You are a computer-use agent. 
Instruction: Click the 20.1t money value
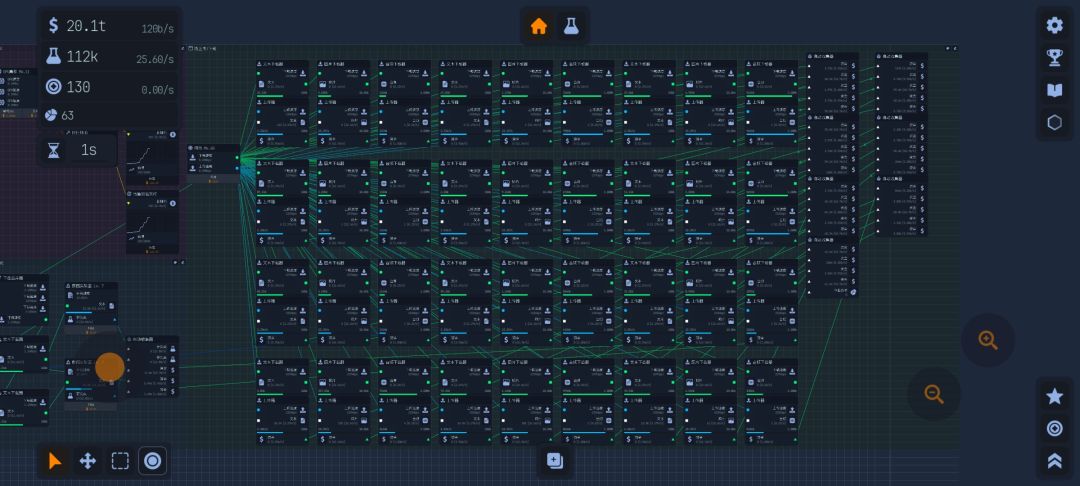(86, 26)
